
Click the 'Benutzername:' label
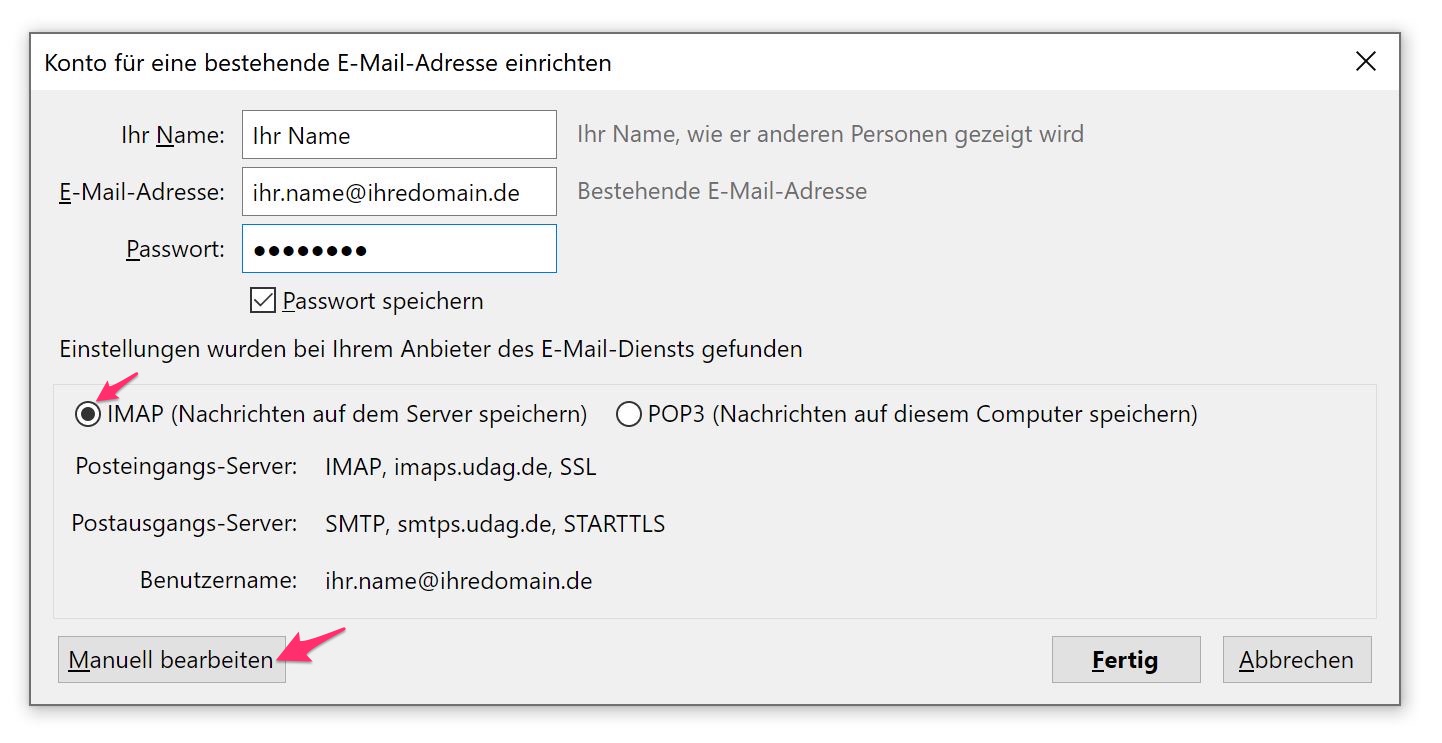(x=218, y=581)
